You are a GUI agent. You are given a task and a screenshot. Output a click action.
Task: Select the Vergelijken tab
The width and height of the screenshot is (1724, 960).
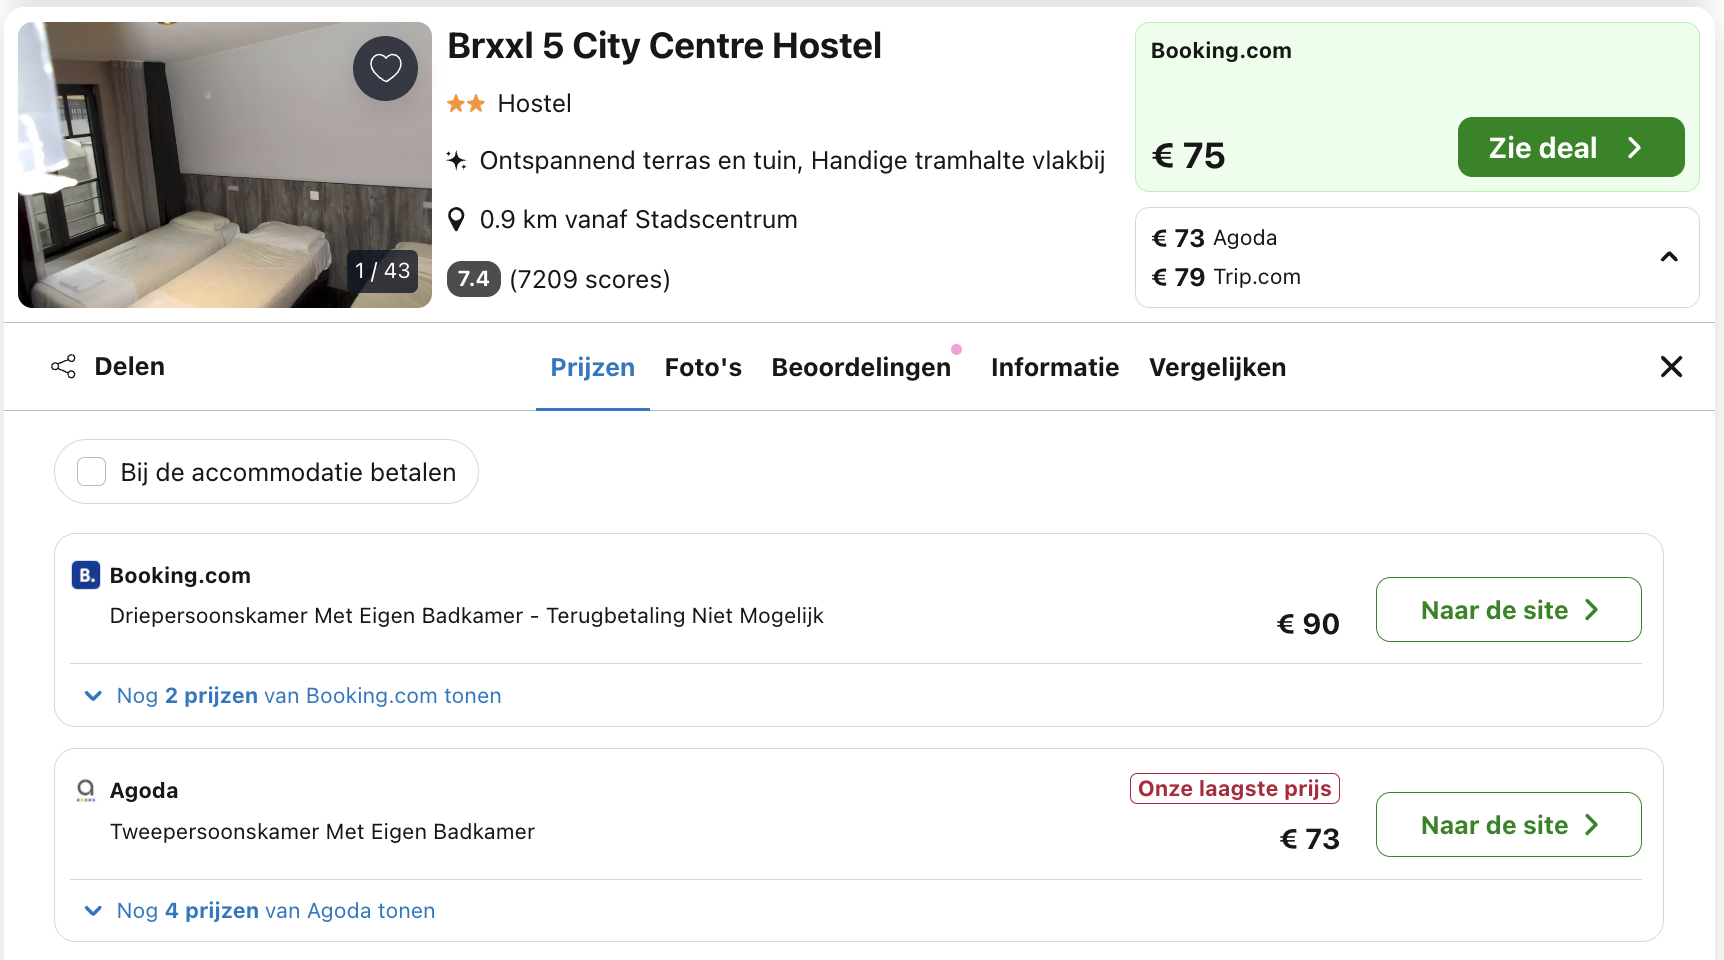point(1217,367)
